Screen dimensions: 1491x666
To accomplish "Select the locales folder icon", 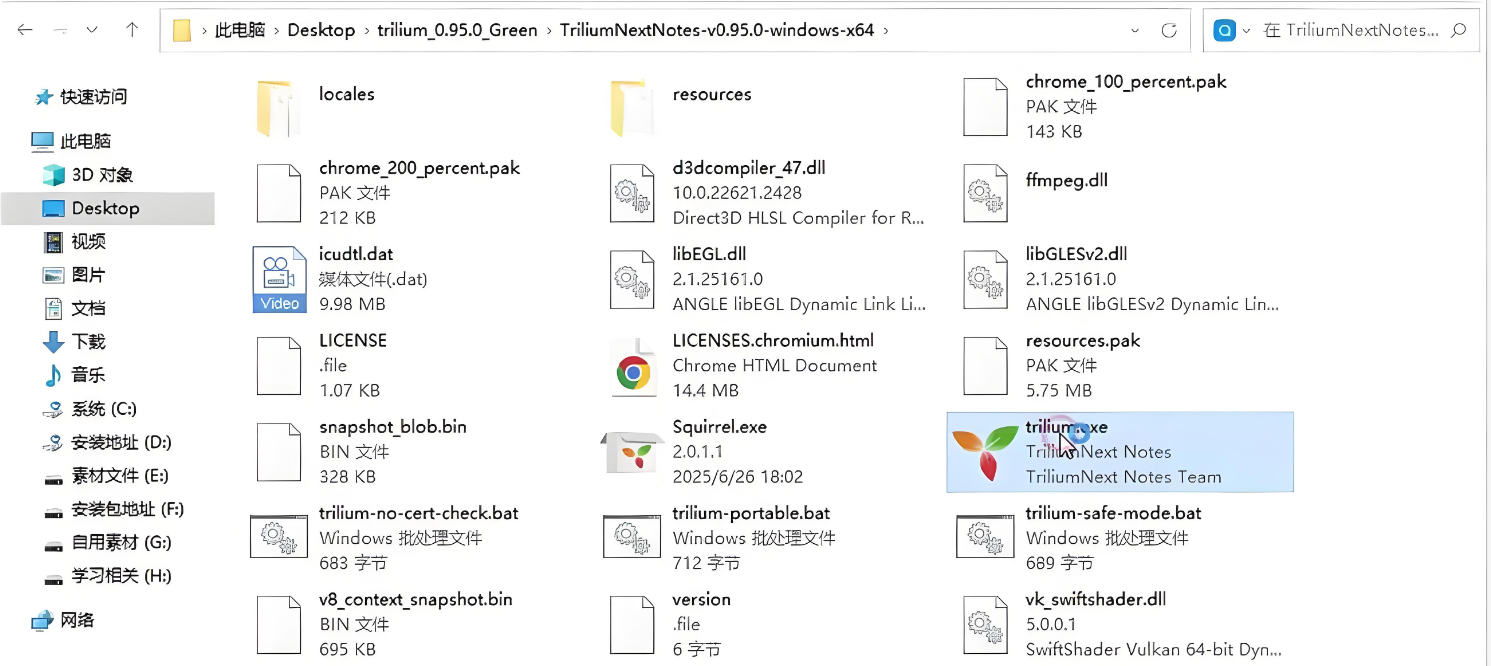I will [279, 107].
